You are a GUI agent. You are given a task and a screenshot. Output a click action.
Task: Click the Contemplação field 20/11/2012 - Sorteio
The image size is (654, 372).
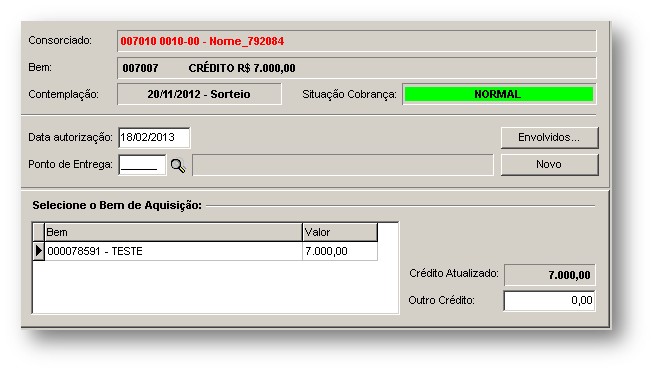[x=199, y=94]
